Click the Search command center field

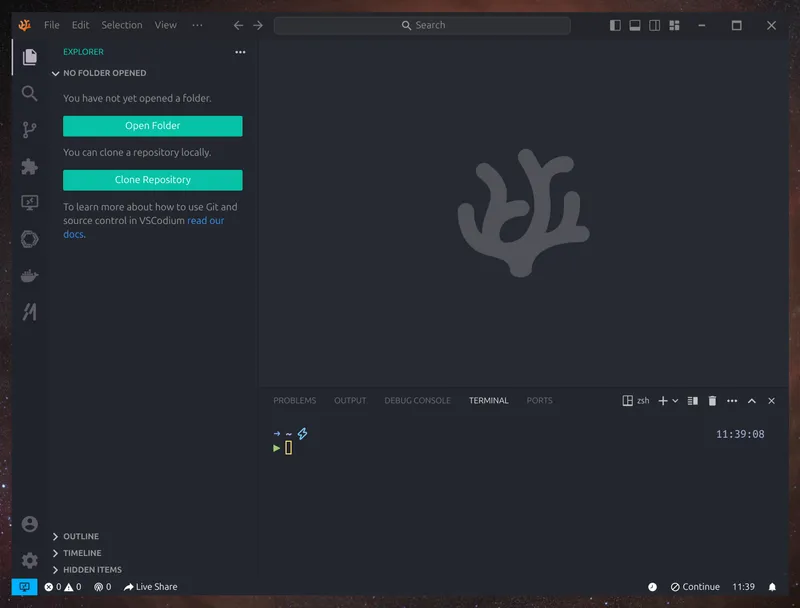pos(422,26)
